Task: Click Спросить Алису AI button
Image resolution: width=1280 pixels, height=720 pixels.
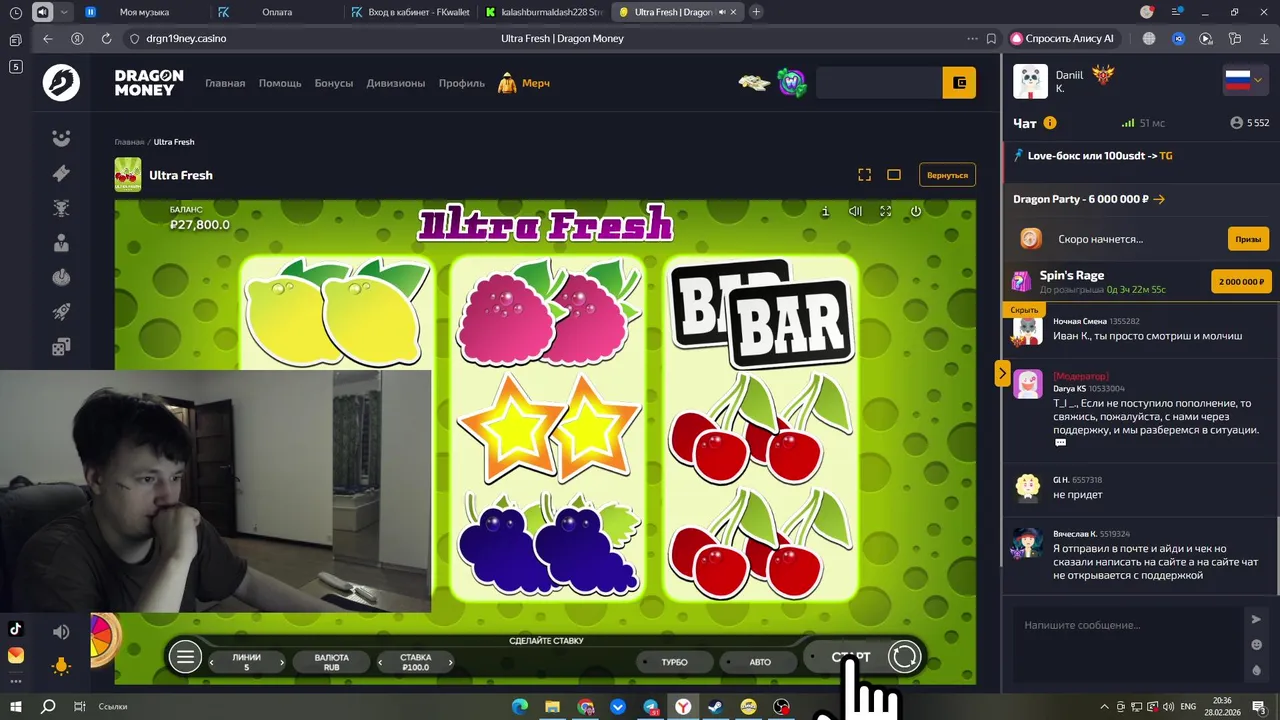Action: click(1062, 38)
